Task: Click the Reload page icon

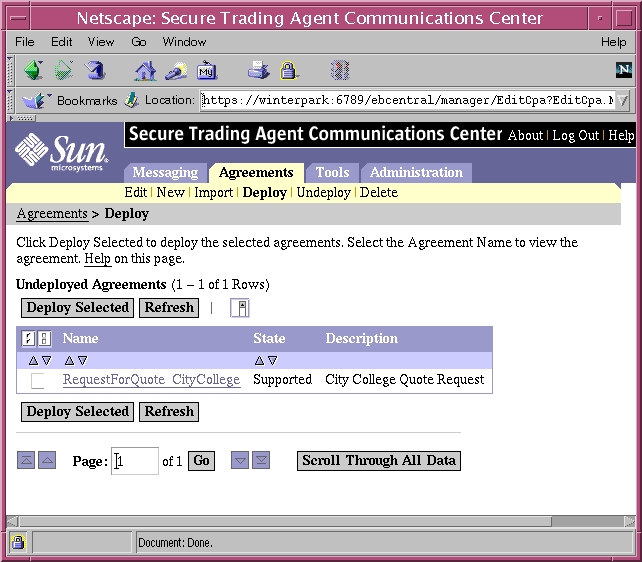Action: pyautogui.click(x=95, y=70)
